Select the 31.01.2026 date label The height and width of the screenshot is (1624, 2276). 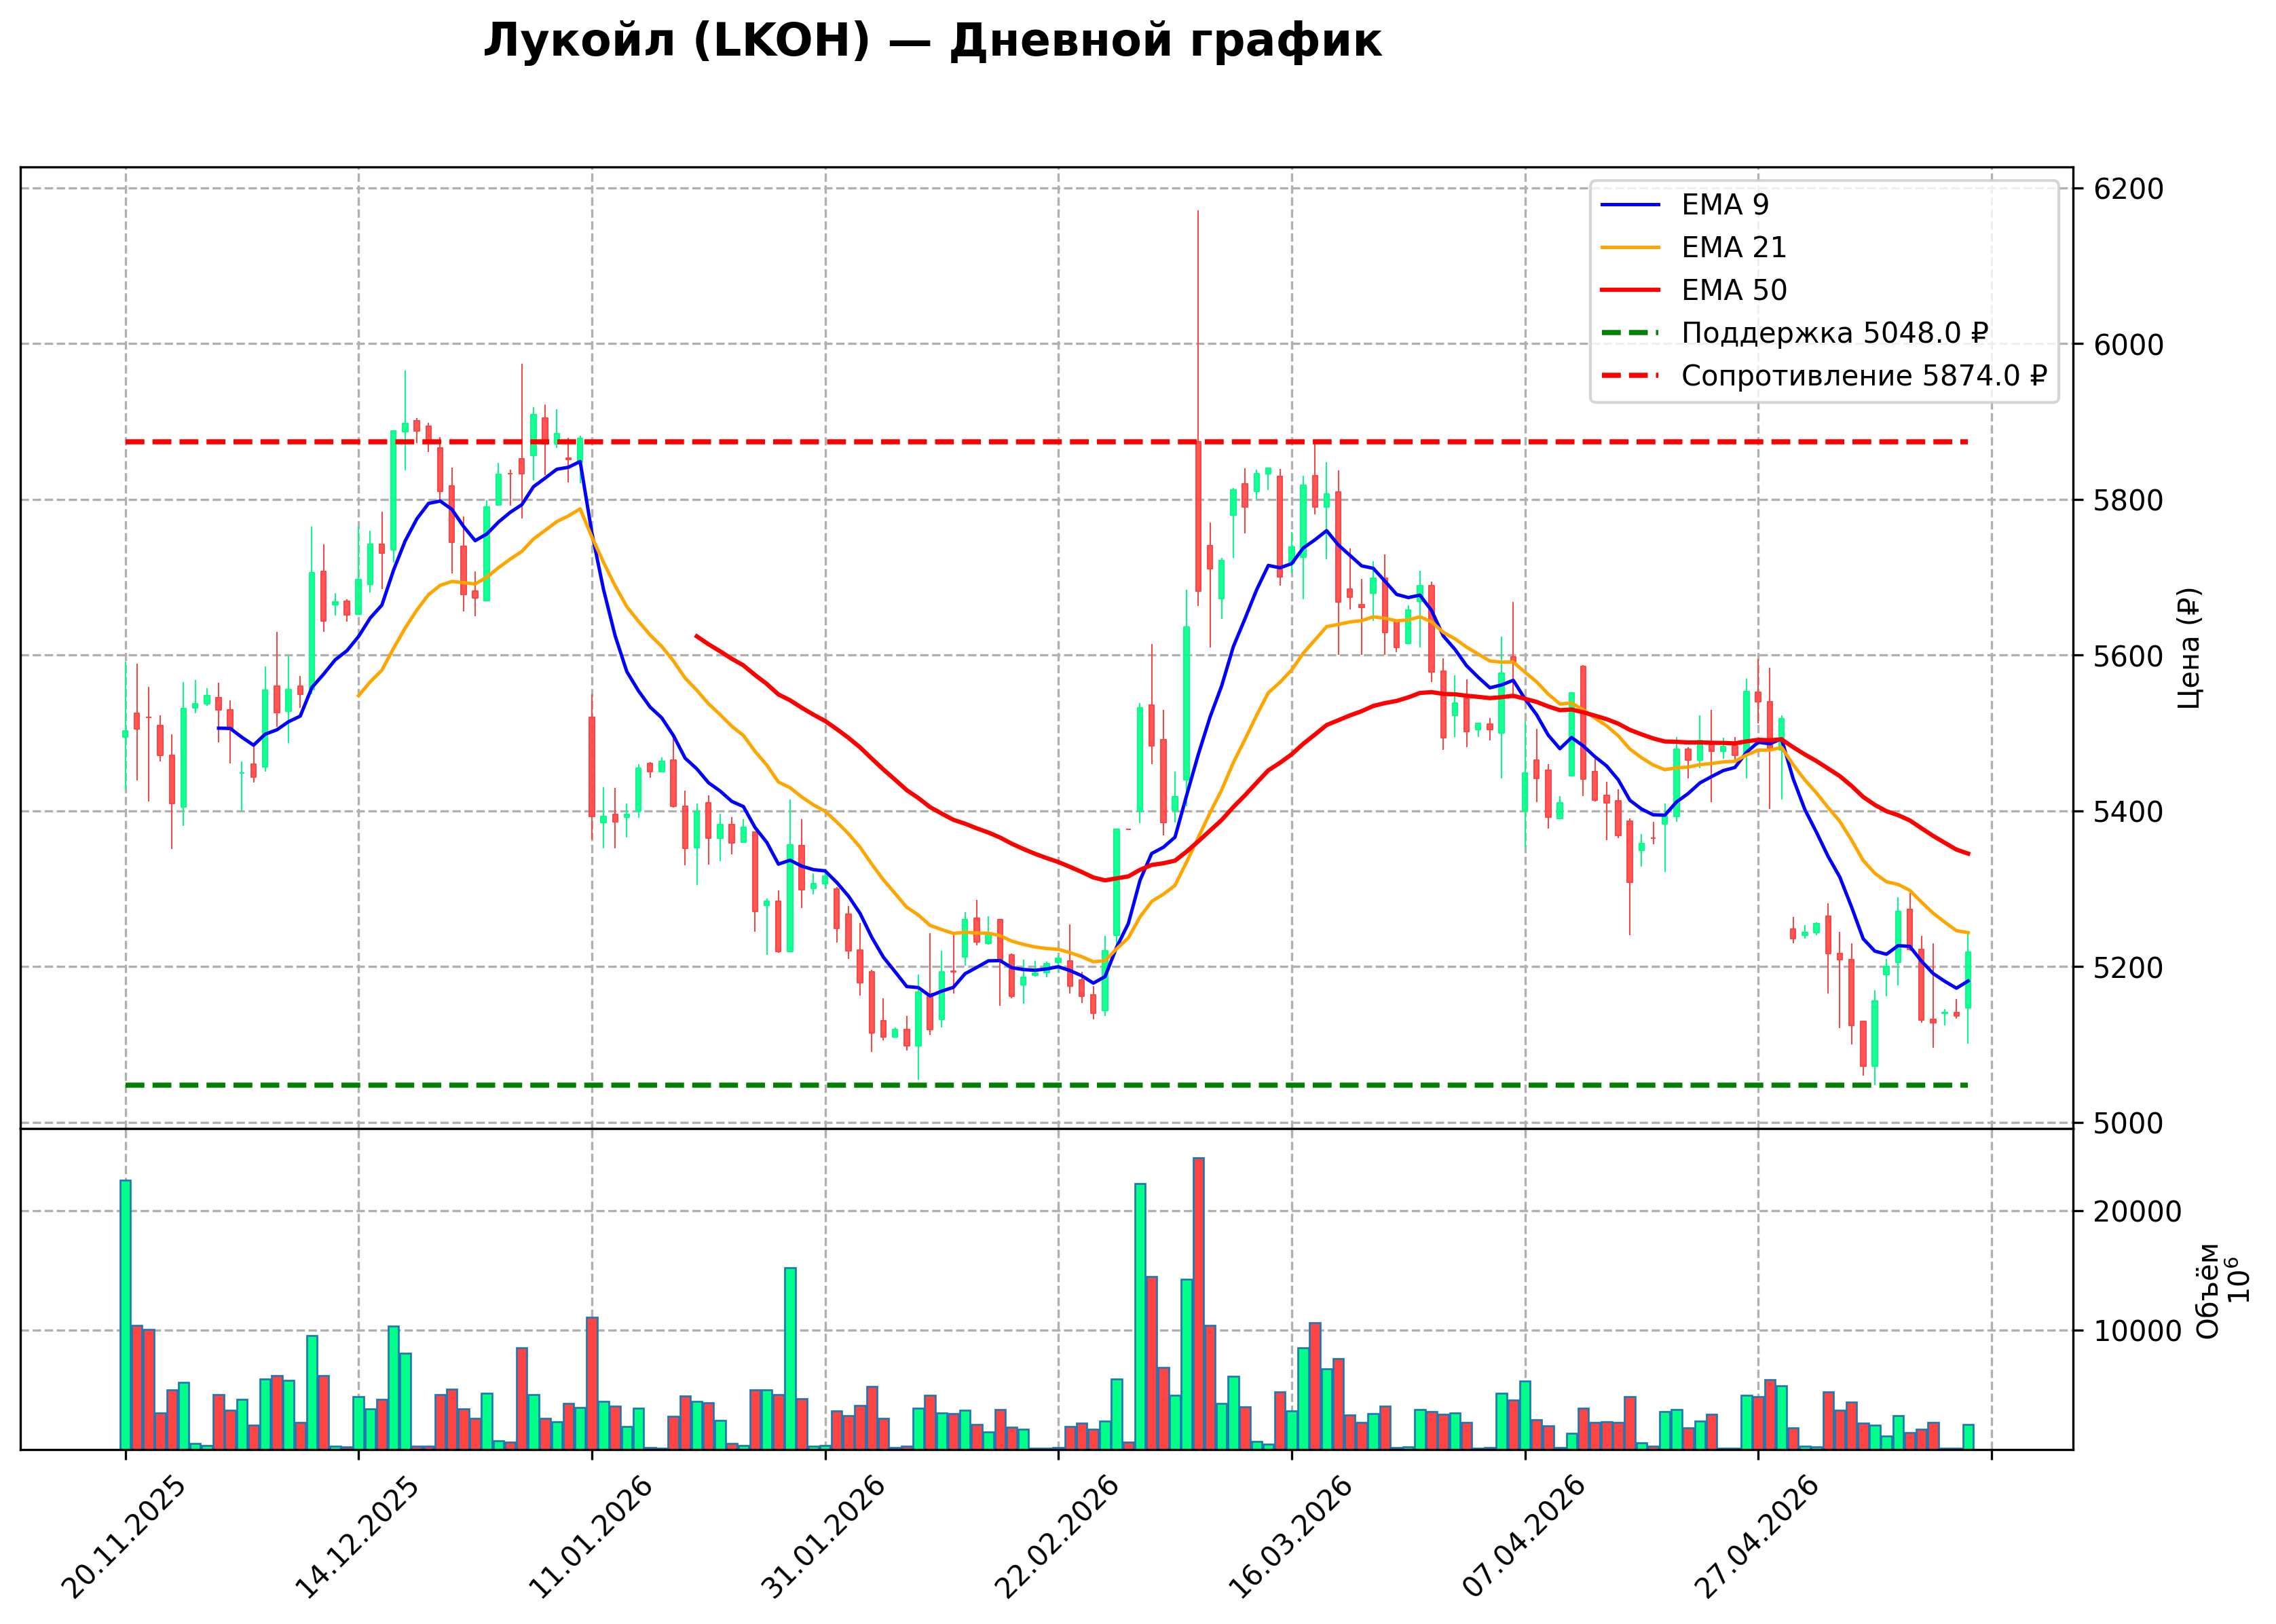point(823,1538)
